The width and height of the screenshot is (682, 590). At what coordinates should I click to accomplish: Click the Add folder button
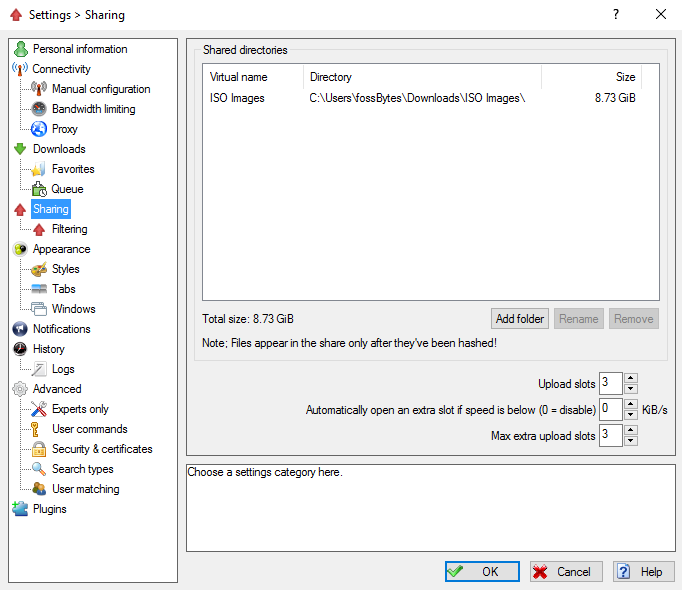tap(520, 319)
